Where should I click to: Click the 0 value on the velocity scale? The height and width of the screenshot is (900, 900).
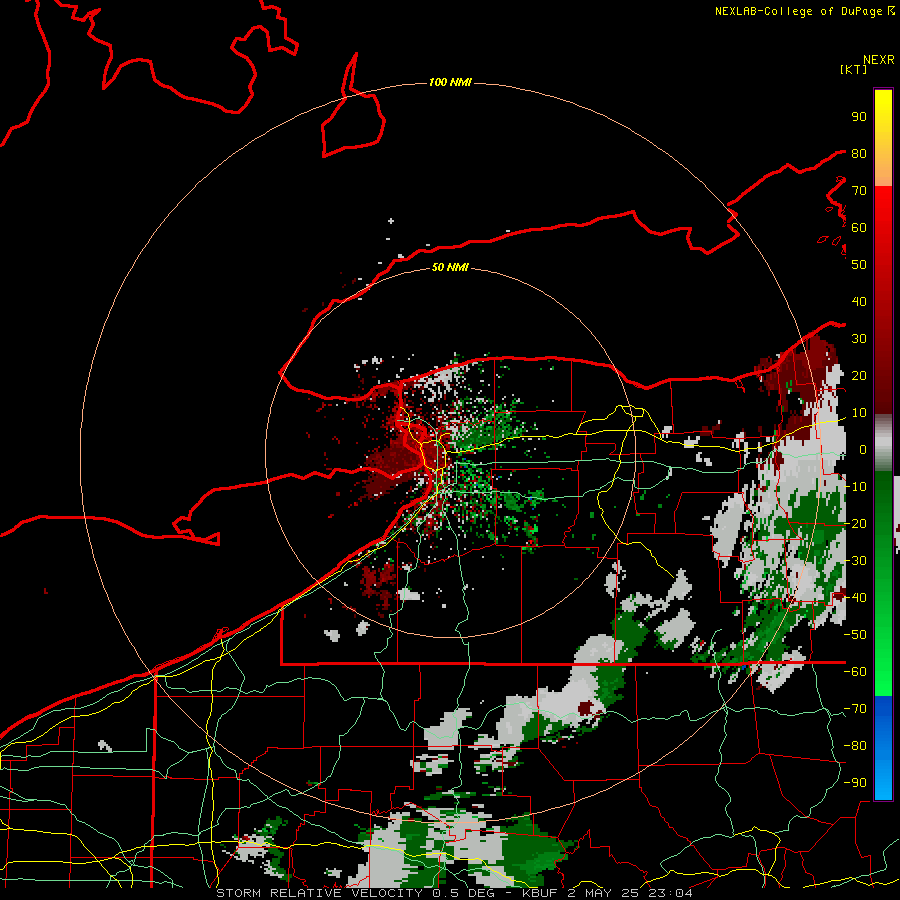pos(862,450)
